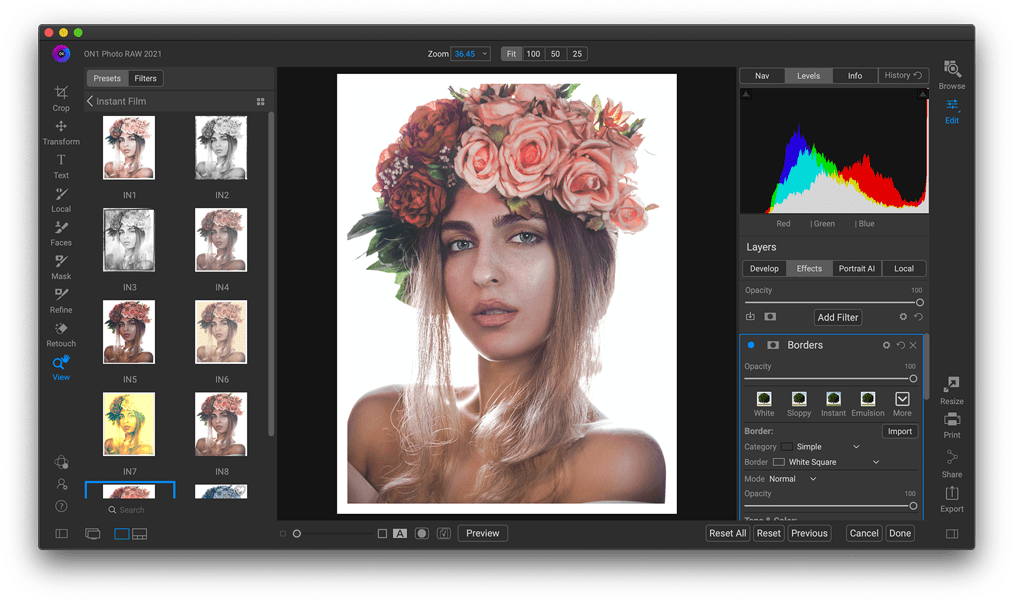
Task: Open the Resize module
Action: [951, 390]
